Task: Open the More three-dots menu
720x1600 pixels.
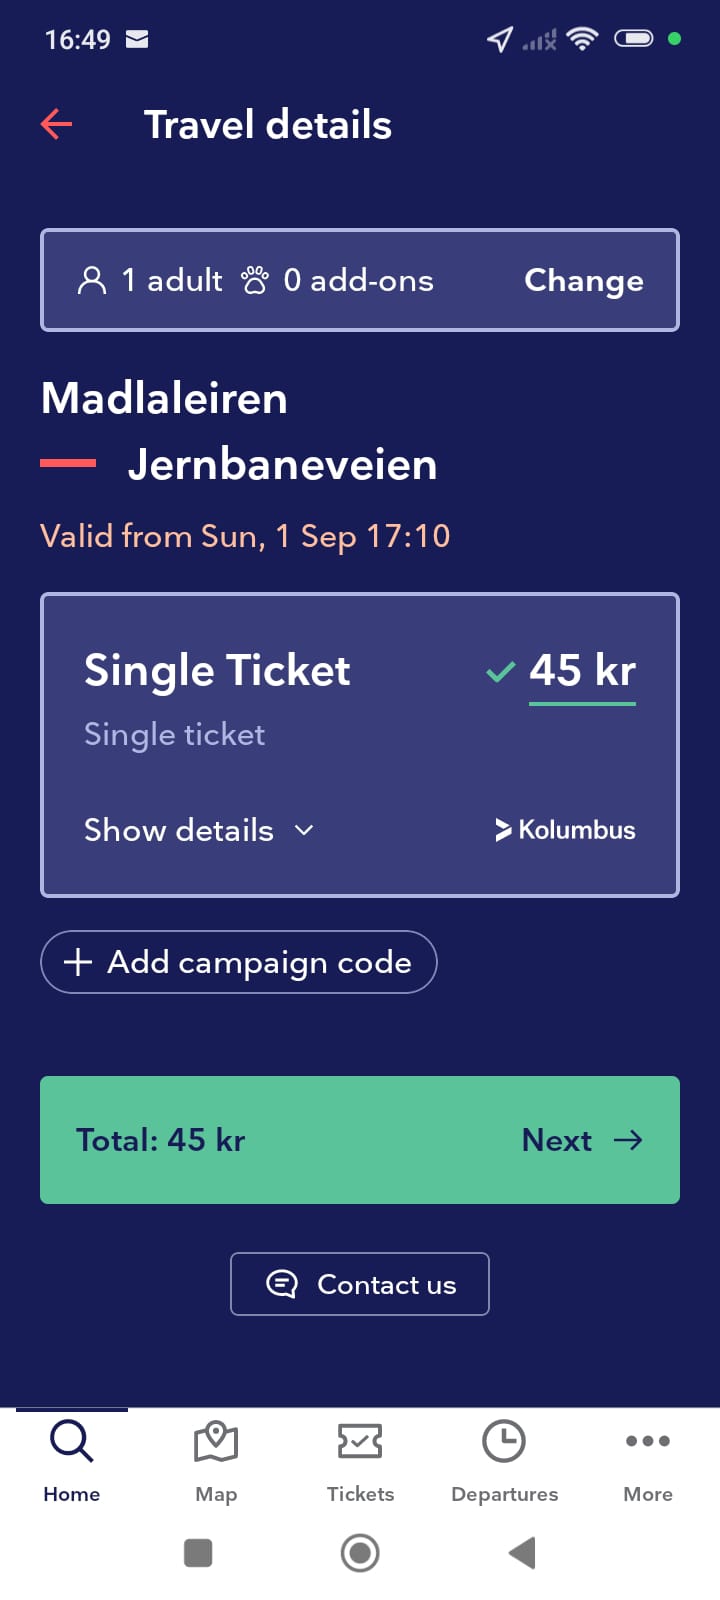Action: point(648,1441)
